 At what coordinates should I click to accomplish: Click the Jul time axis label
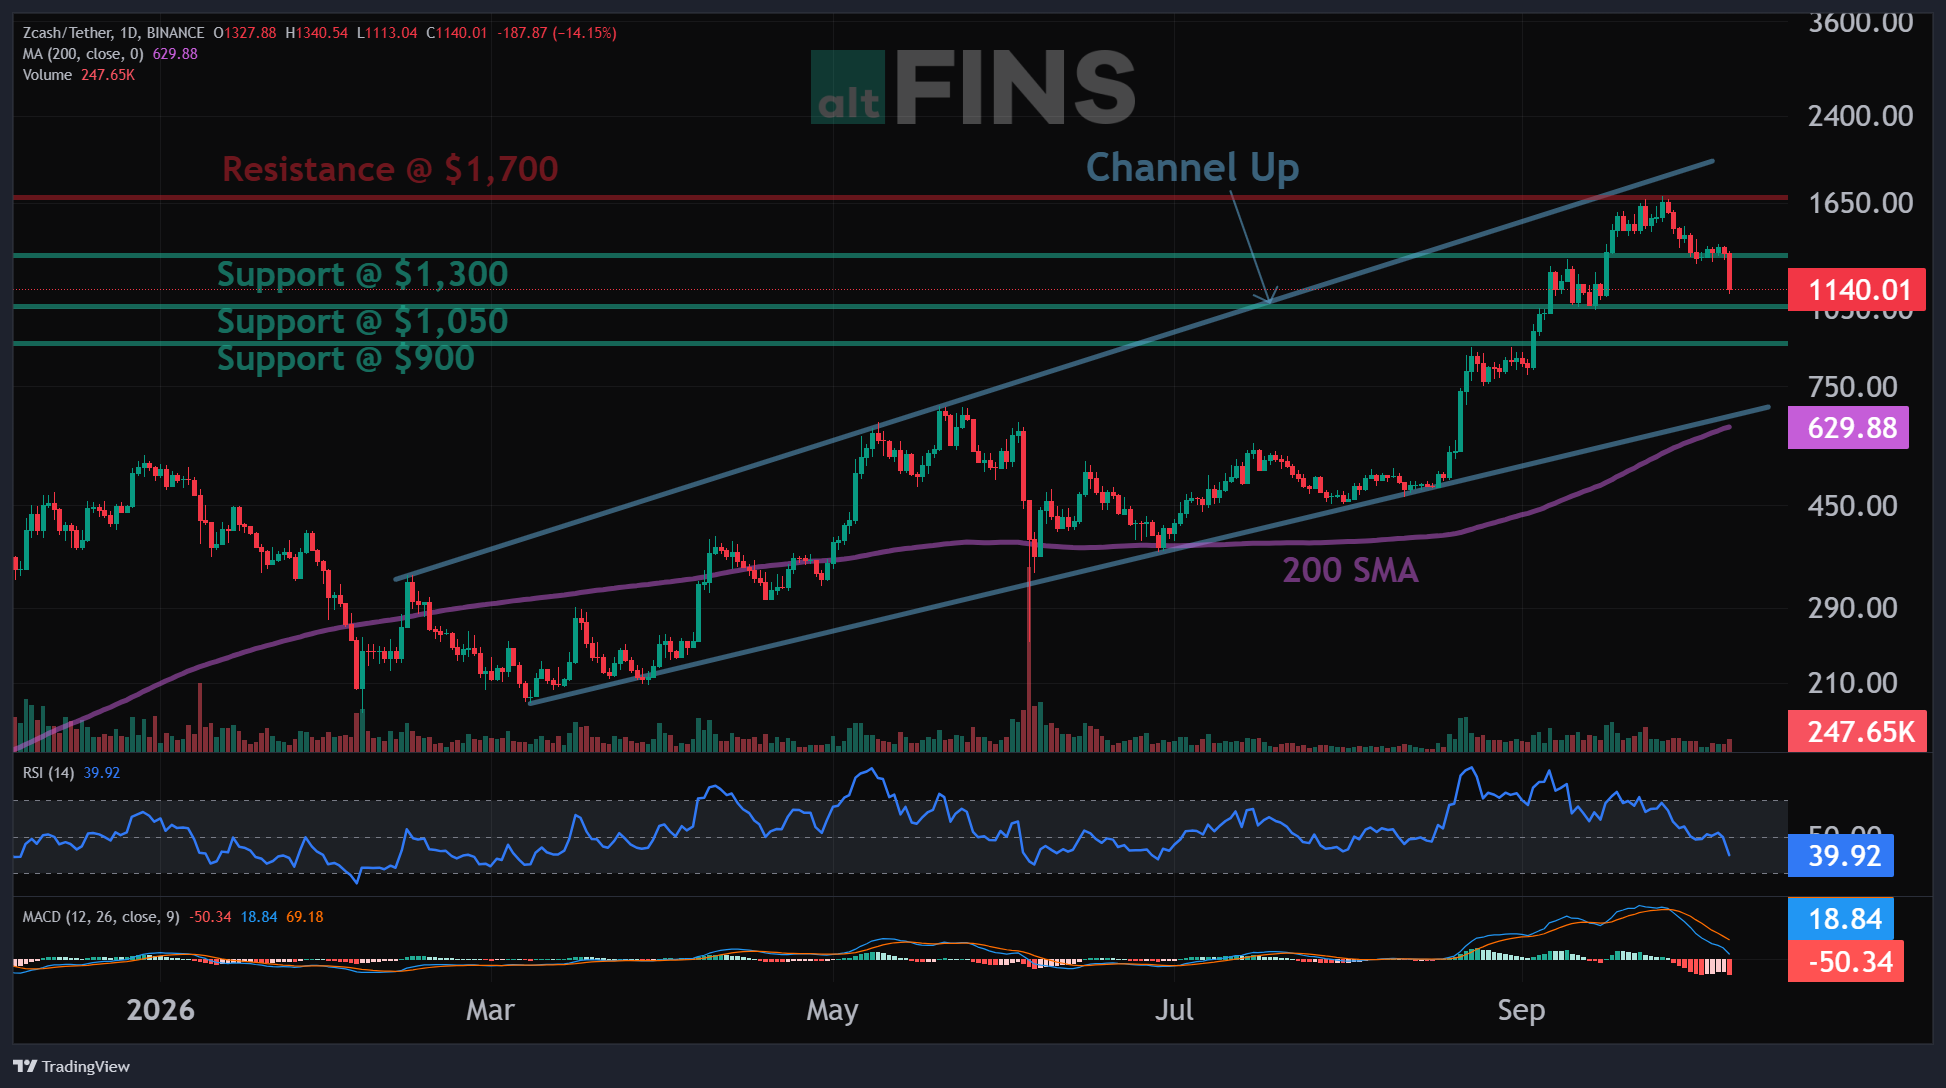[x=1174, y=1010]
